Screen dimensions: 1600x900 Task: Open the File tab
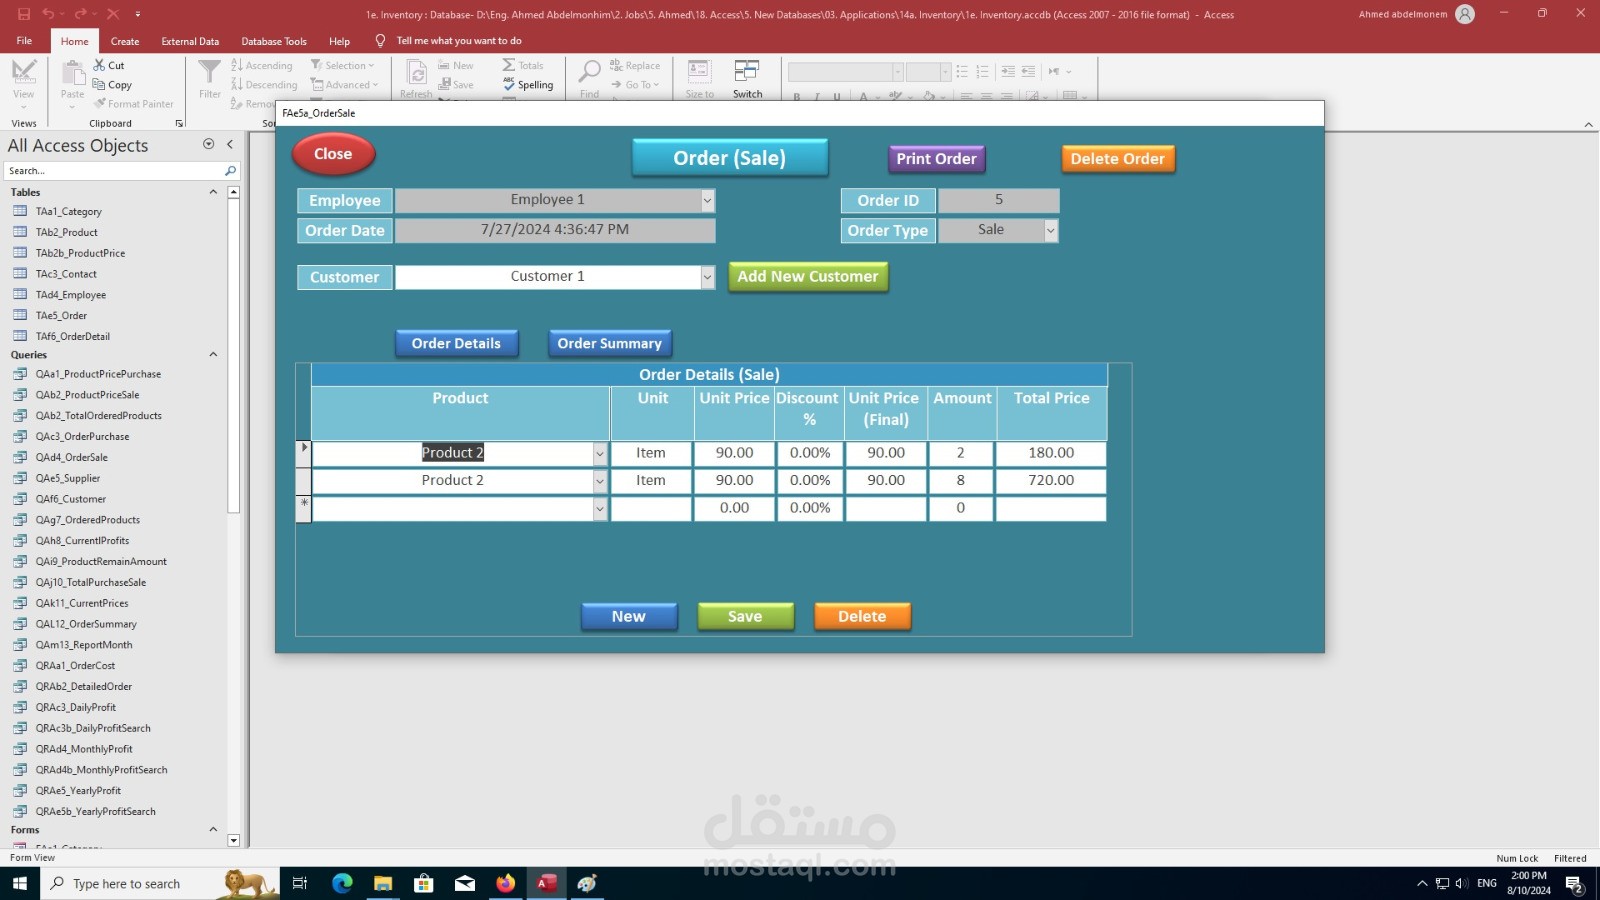pyautogui.click(x=24, y=41)
